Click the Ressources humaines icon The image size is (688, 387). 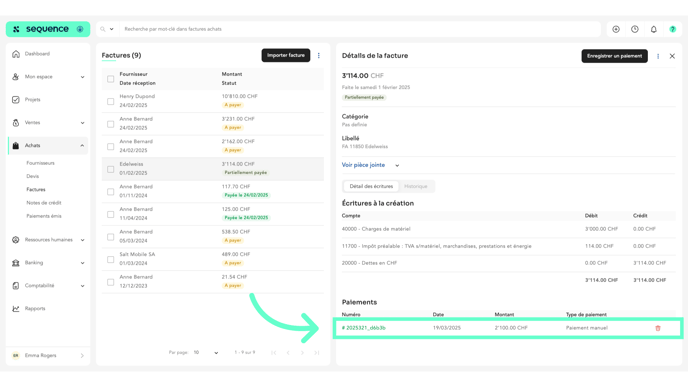tap(16, 240)
